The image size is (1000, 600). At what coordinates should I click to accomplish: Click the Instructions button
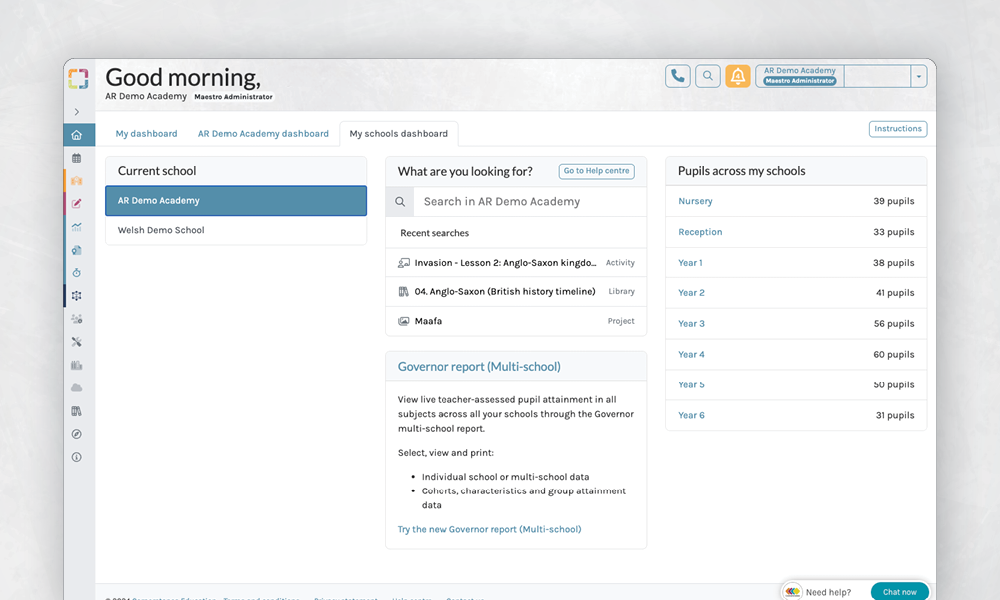click(897, 129)
